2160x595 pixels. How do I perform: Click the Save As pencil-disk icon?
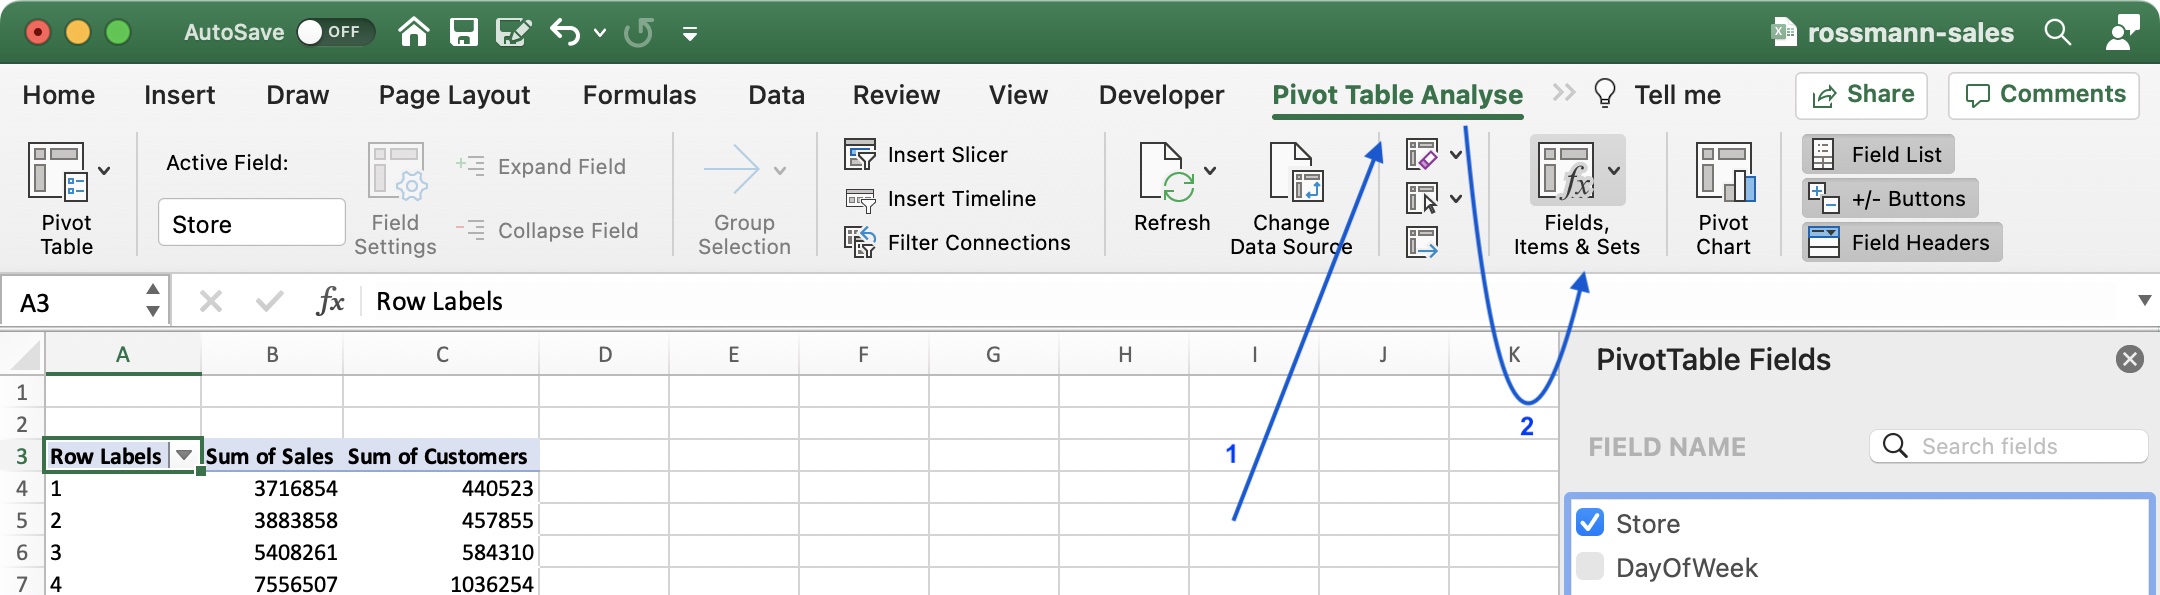click(513, 32)
